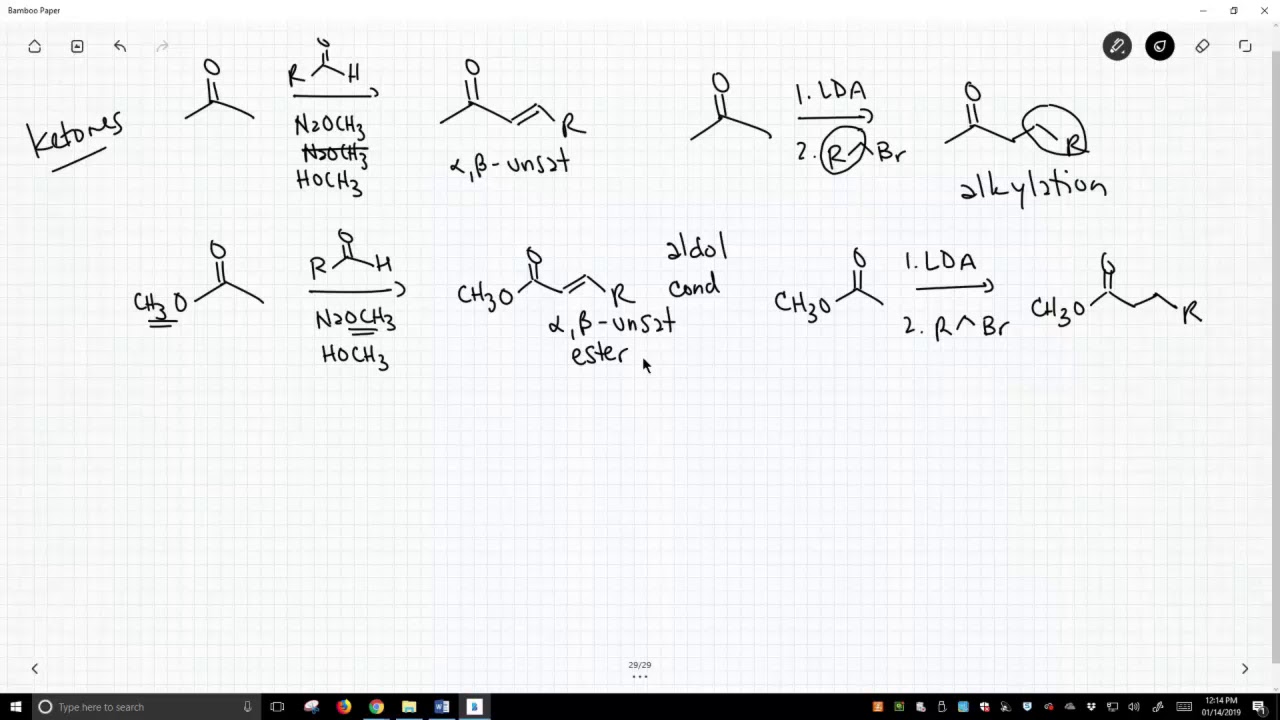Screen dimensions: 1280x720
Task: Redo the undone stroke
Action: point(162,46)
